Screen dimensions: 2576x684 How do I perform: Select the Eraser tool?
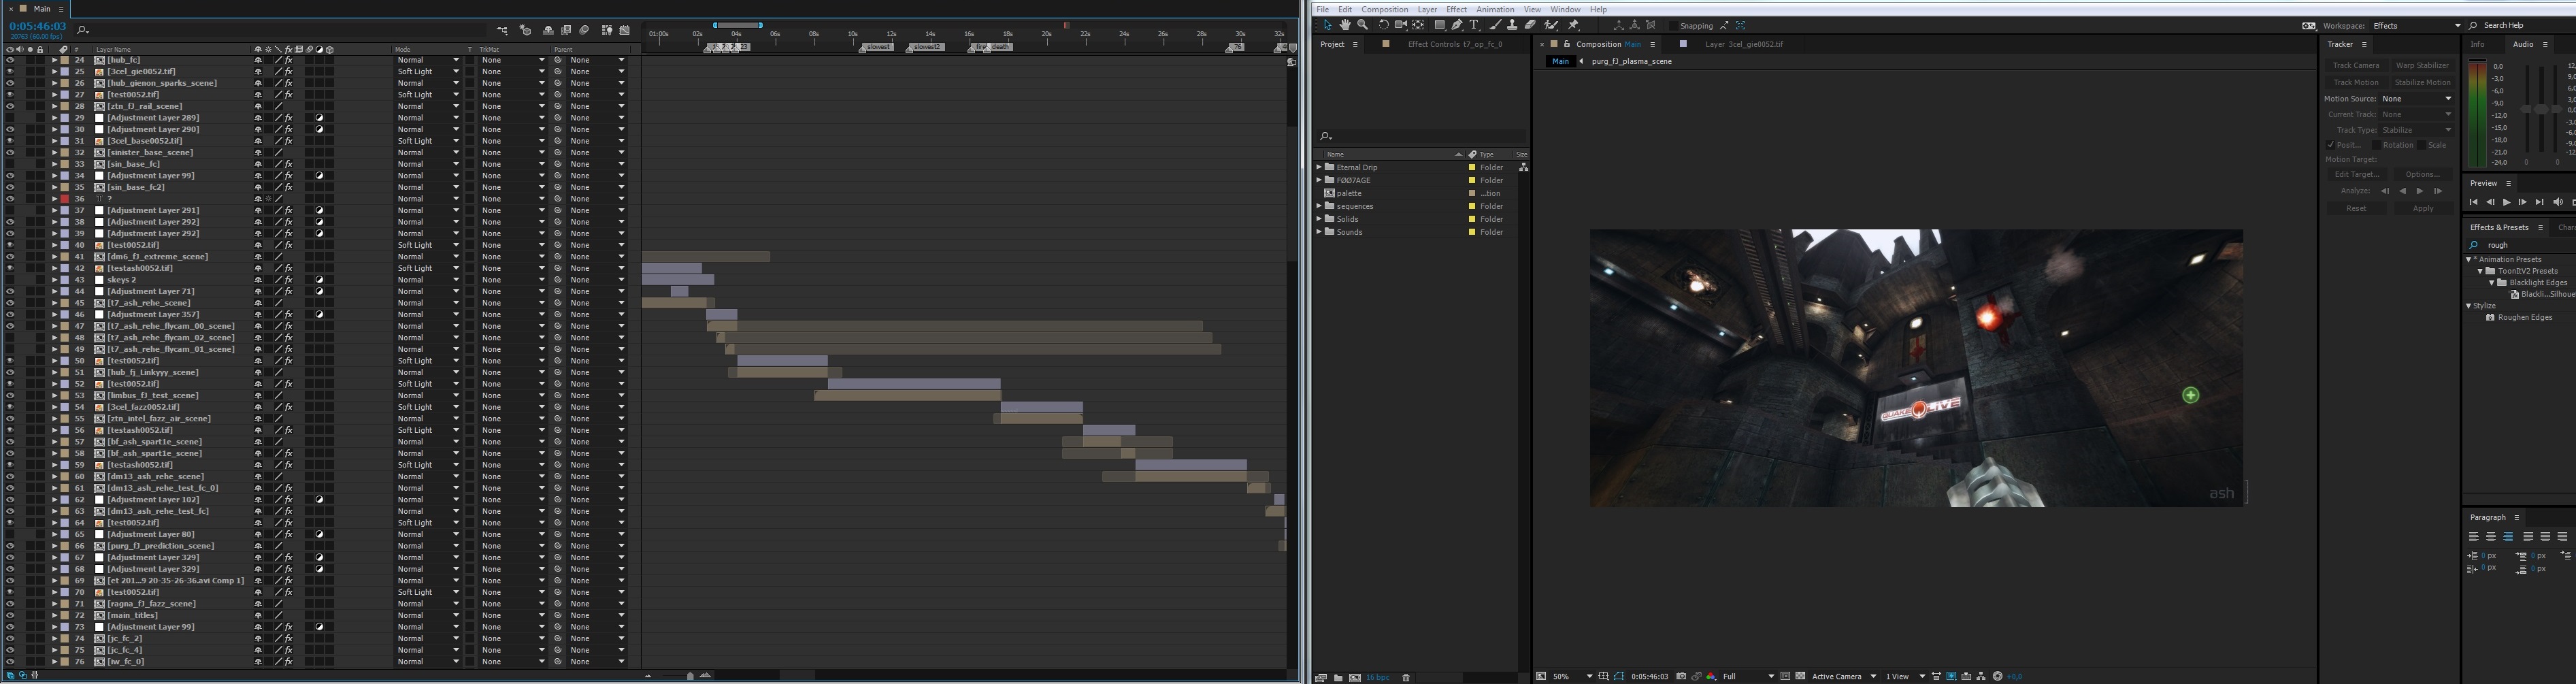point(1530,25)
